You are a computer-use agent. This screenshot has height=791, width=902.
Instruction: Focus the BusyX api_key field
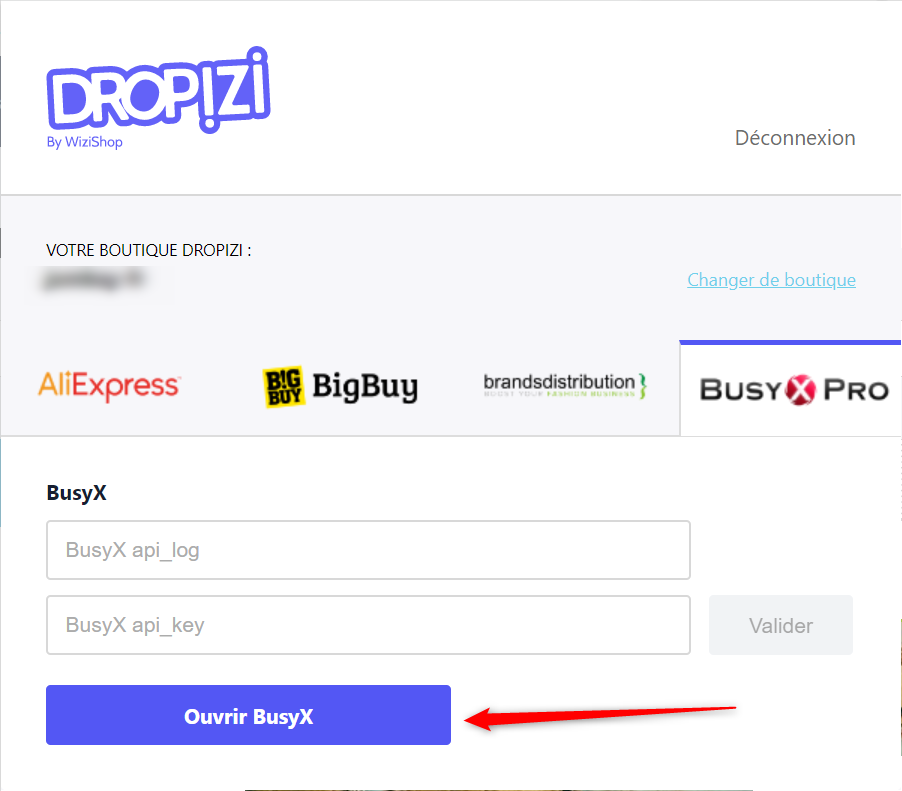pos(368,625)
